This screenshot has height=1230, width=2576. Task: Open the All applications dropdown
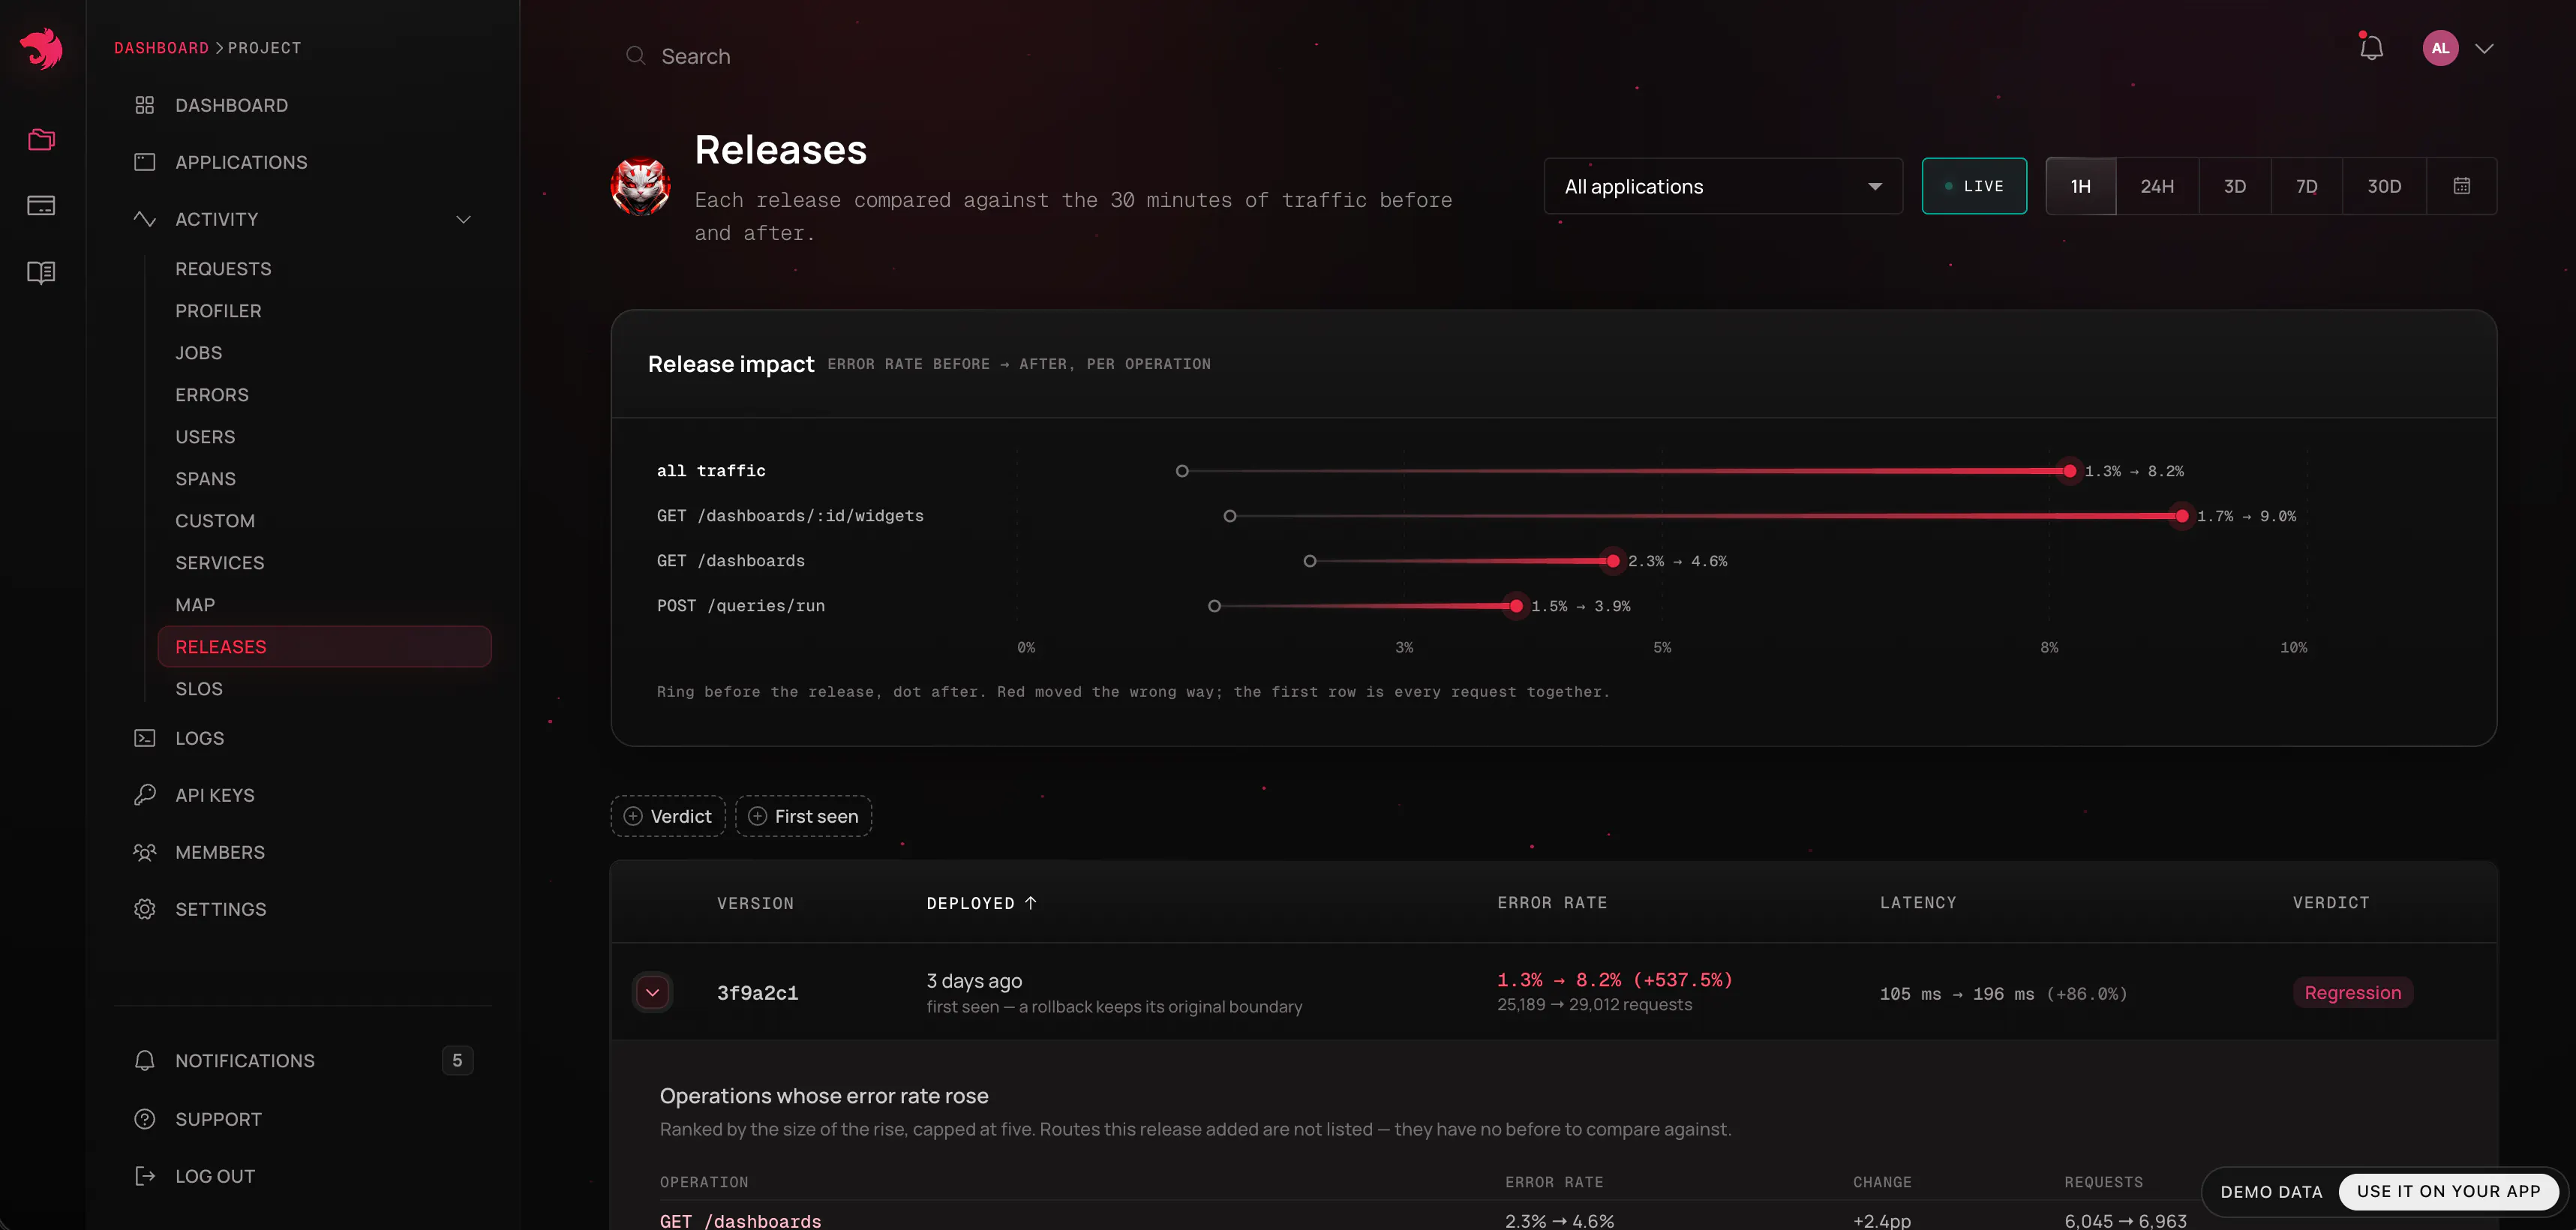click(x=1723, y=186)
